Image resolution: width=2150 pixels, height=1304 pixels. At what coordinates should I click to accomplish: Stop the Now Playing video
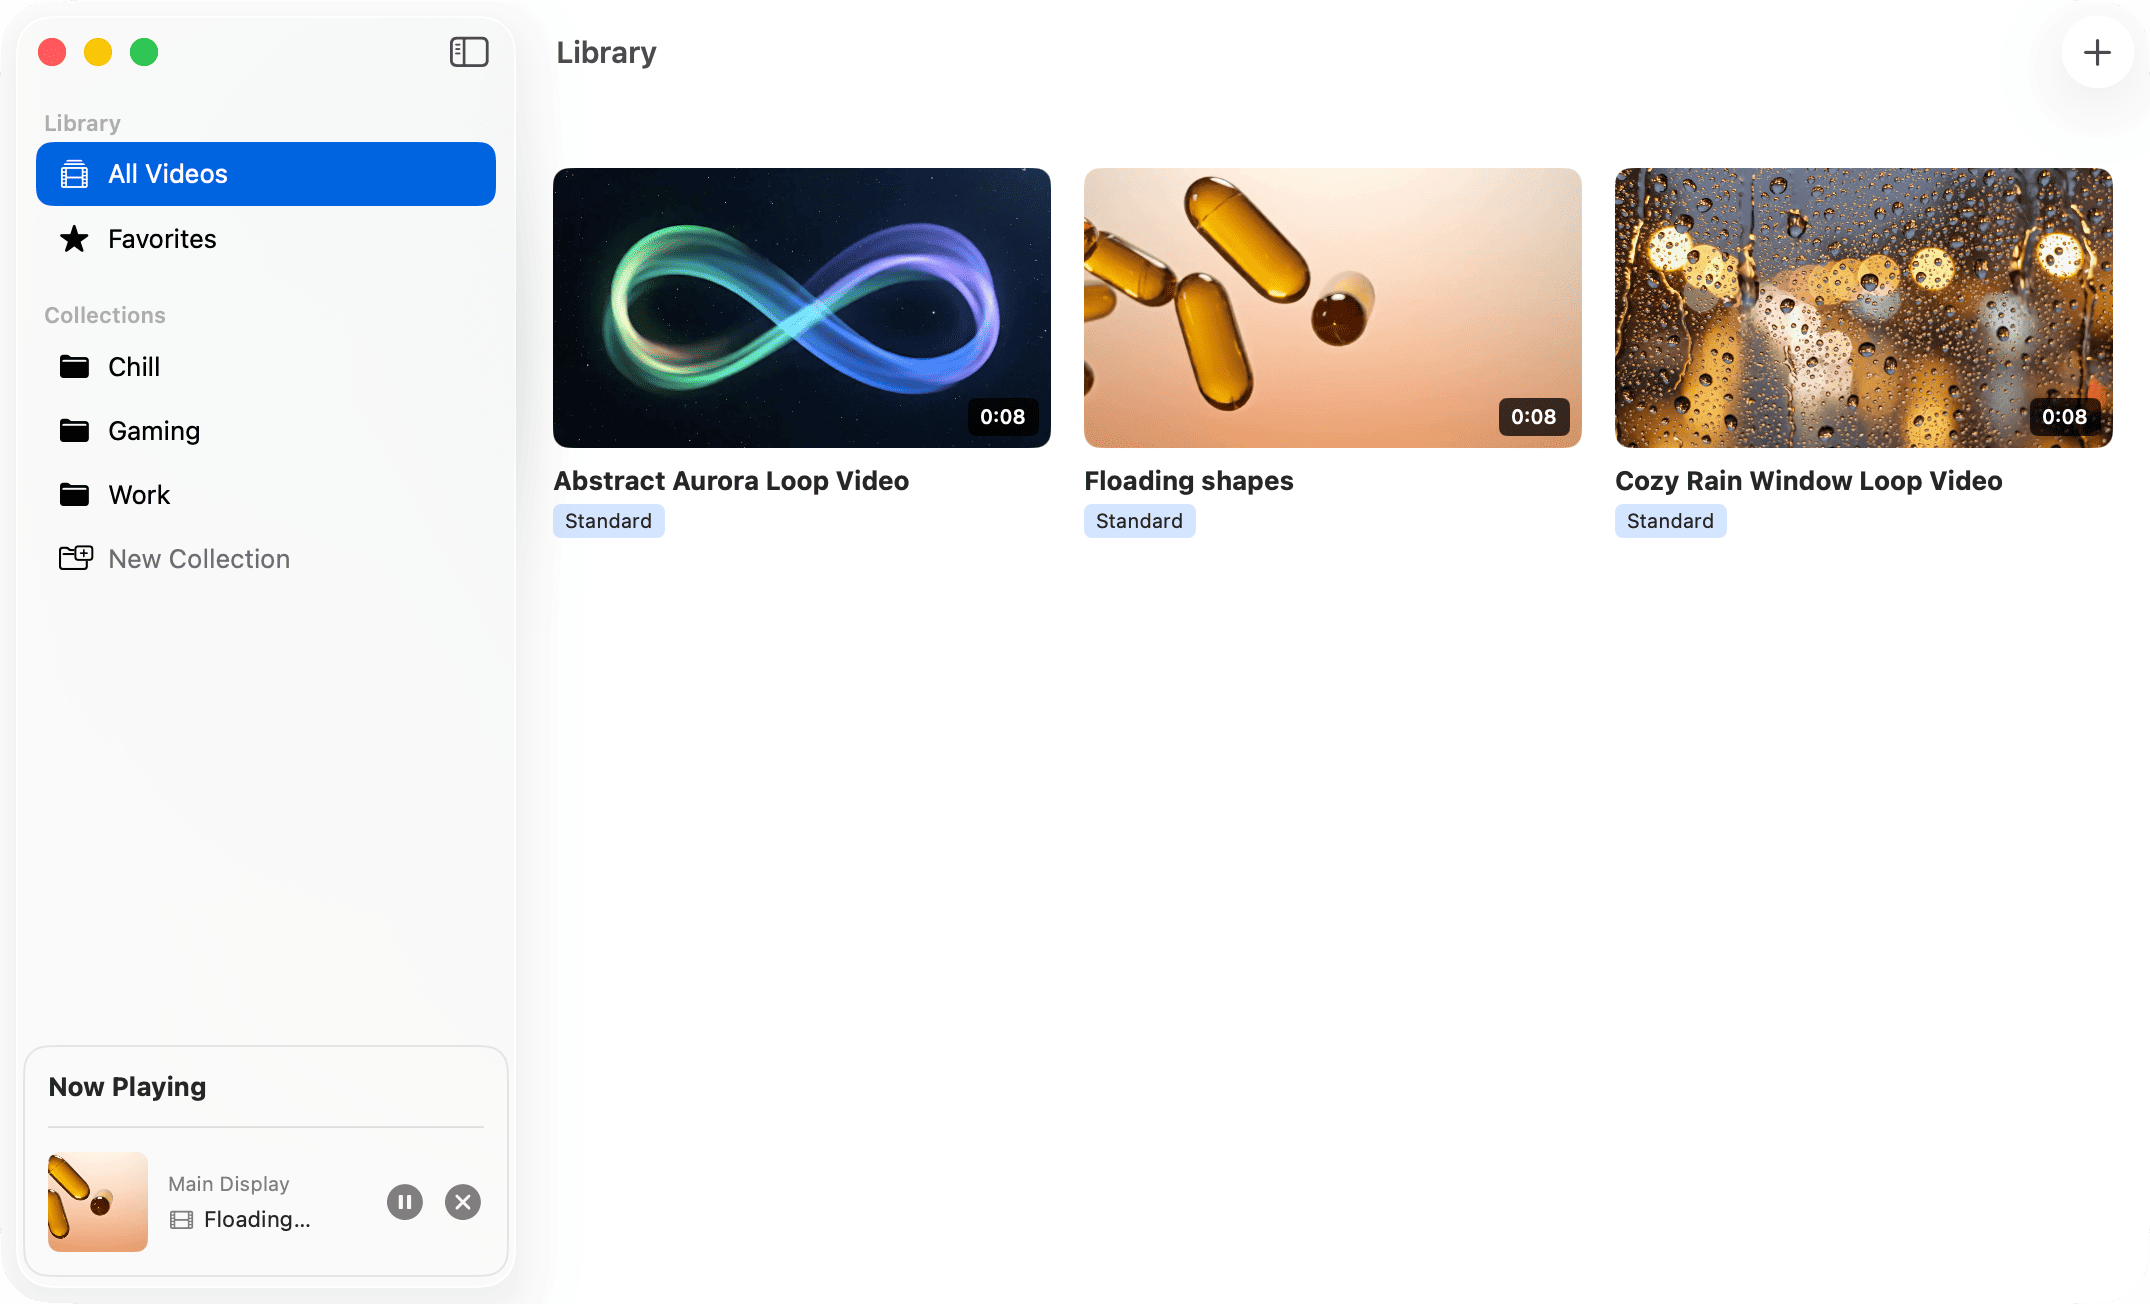[462, 1202]
